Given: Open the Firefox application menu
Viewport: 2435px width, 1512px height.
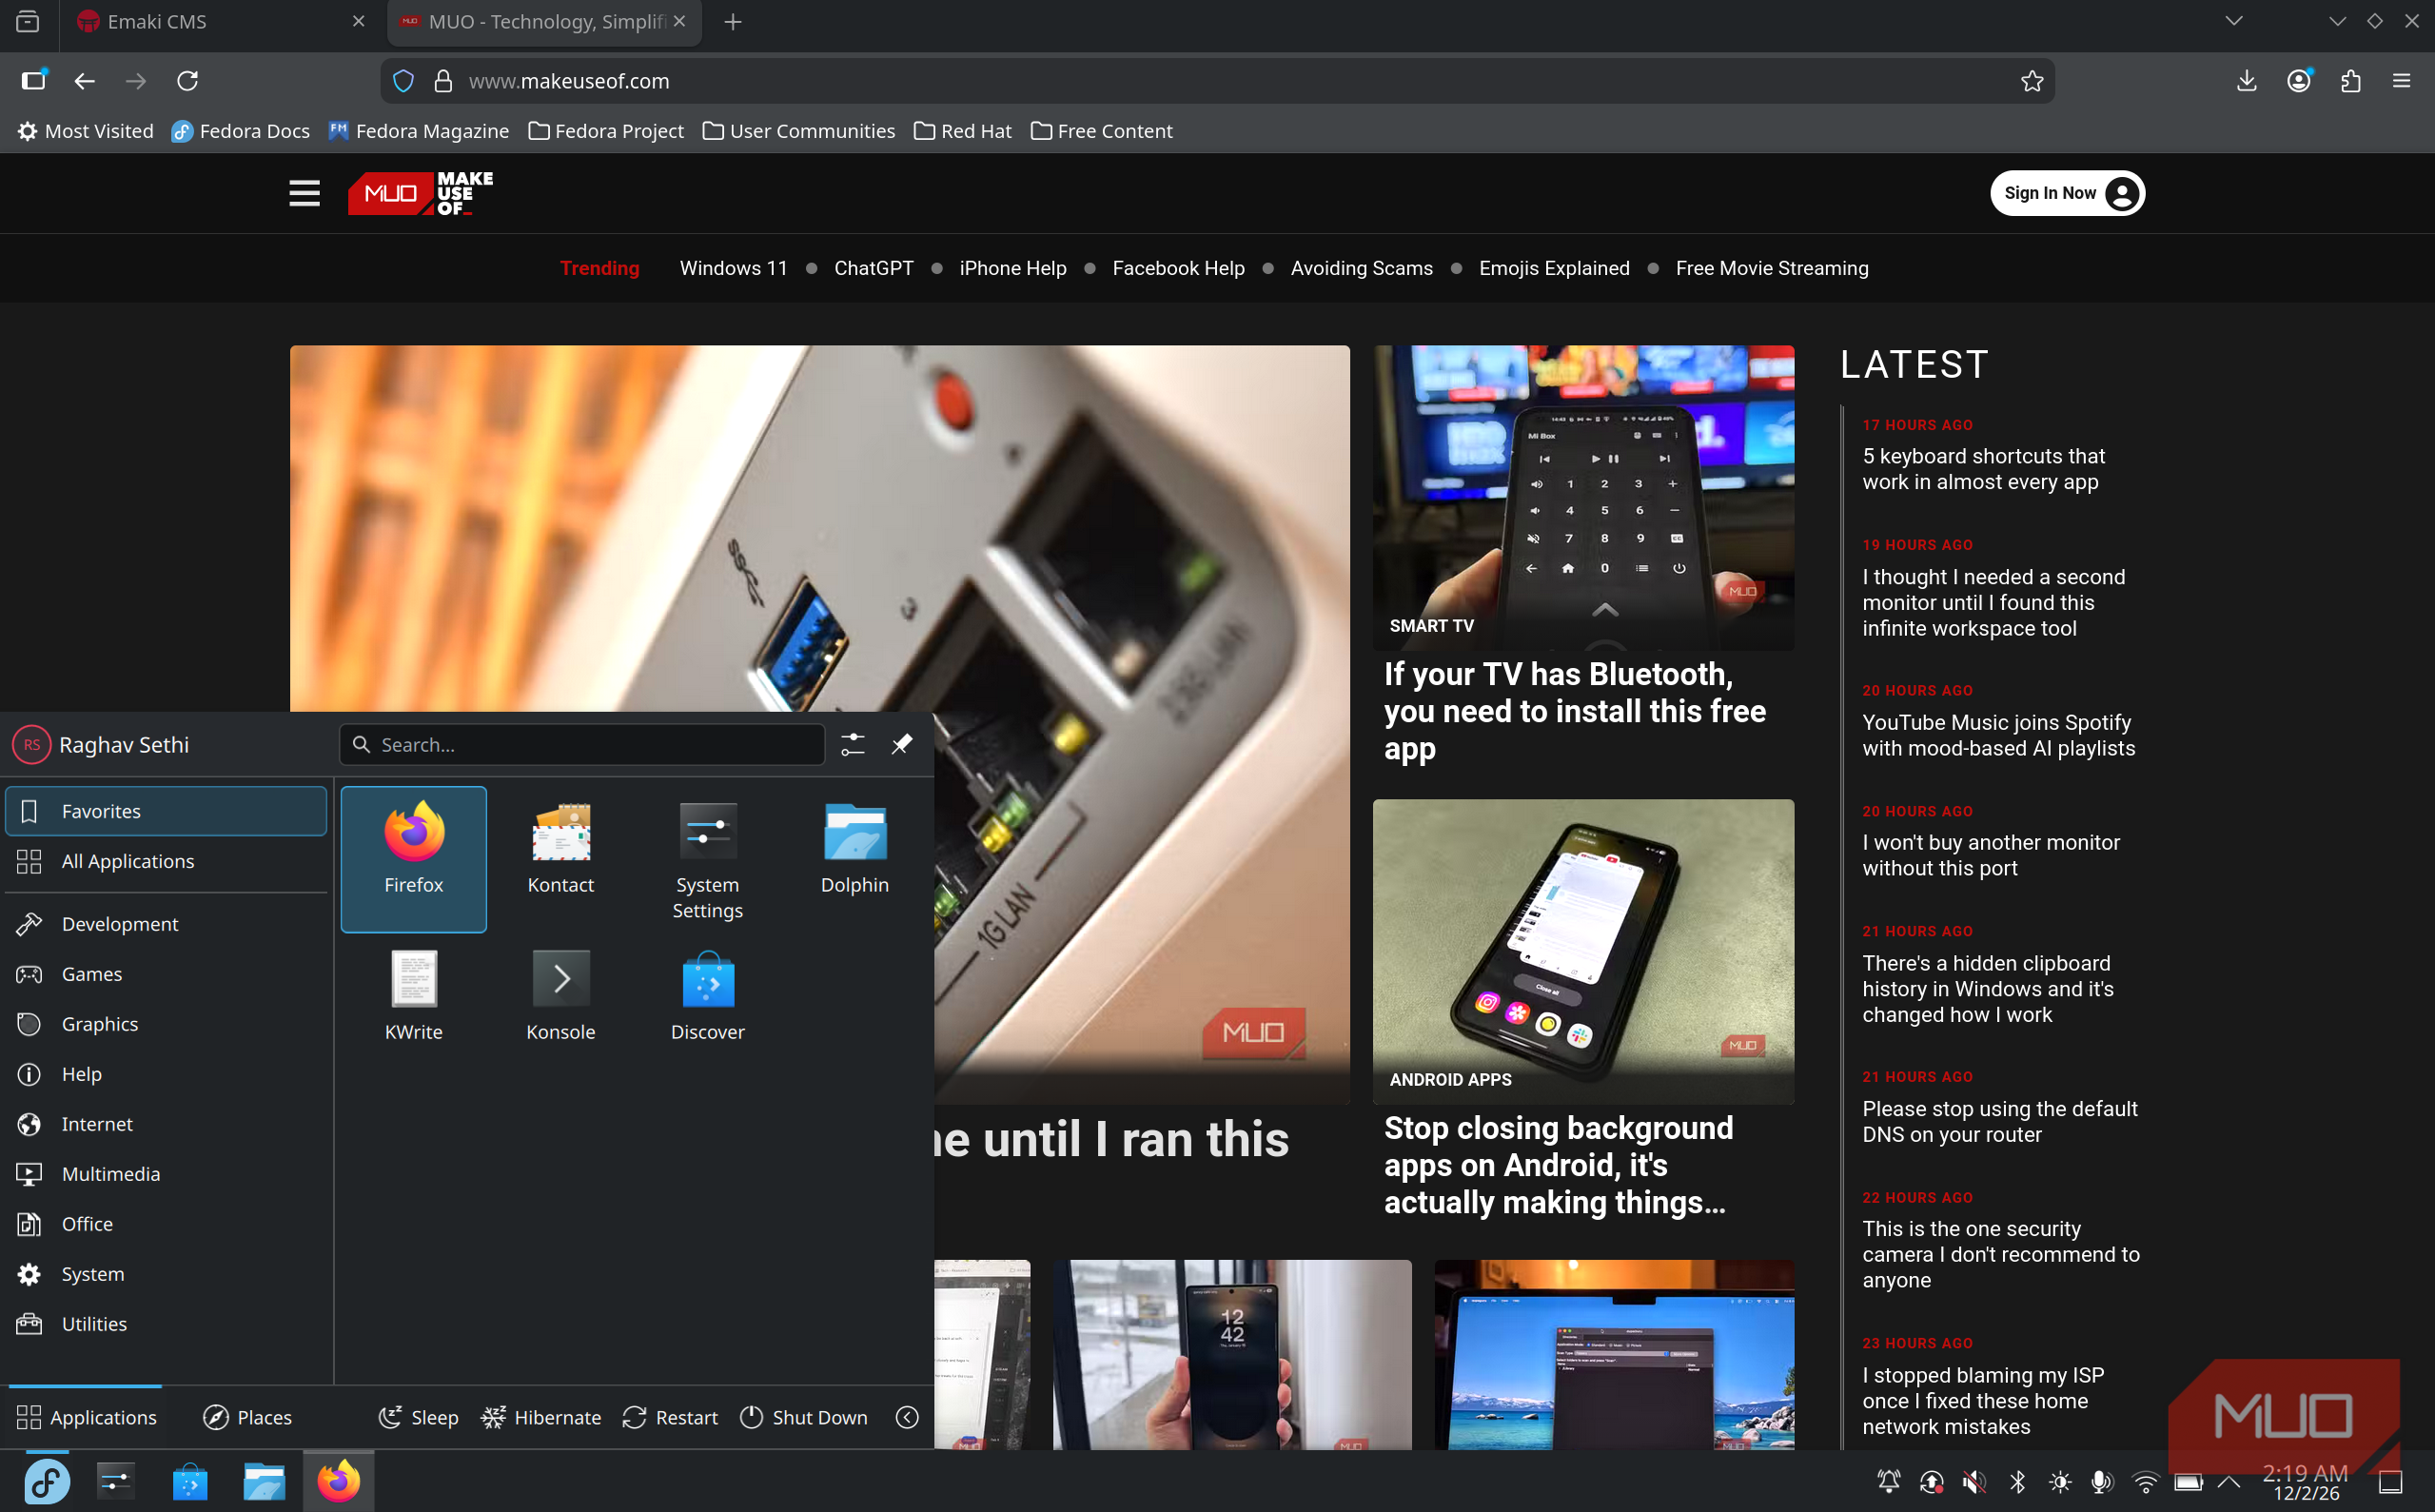Looking at the screenshot, I should pyautogui.click(x=2401, y=81).
